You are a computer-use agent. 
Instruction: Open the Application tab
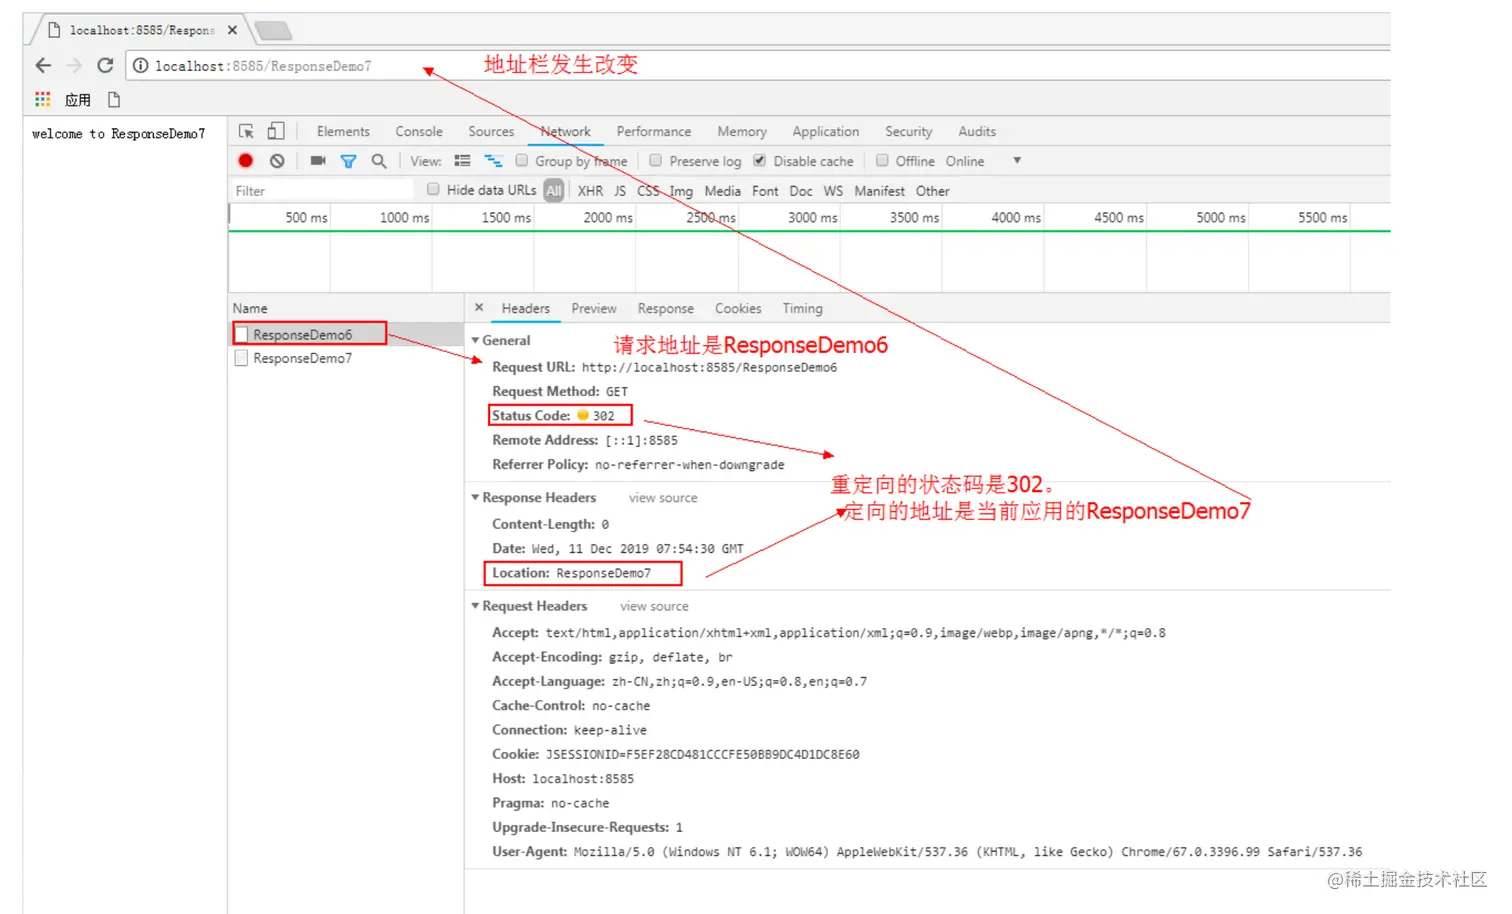[826, 131]
